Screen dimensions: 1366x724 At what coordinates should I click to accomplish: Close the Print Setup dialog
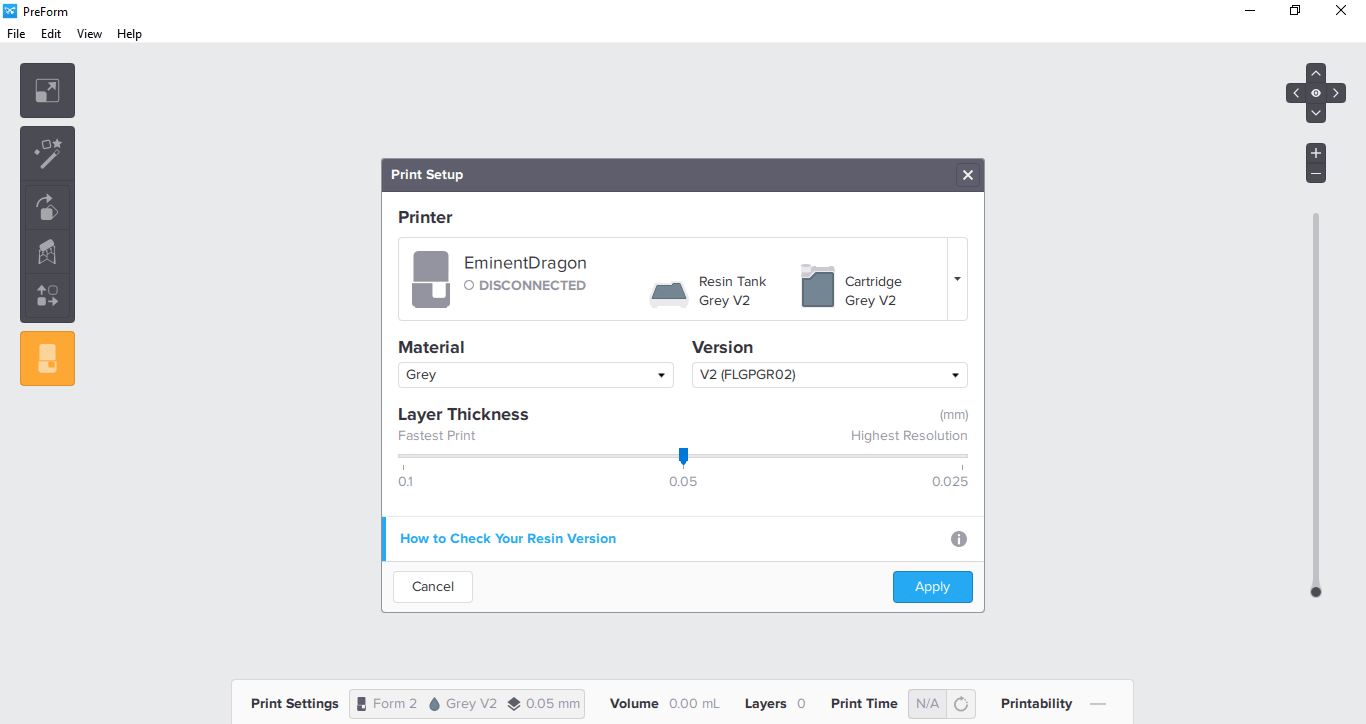967,175
